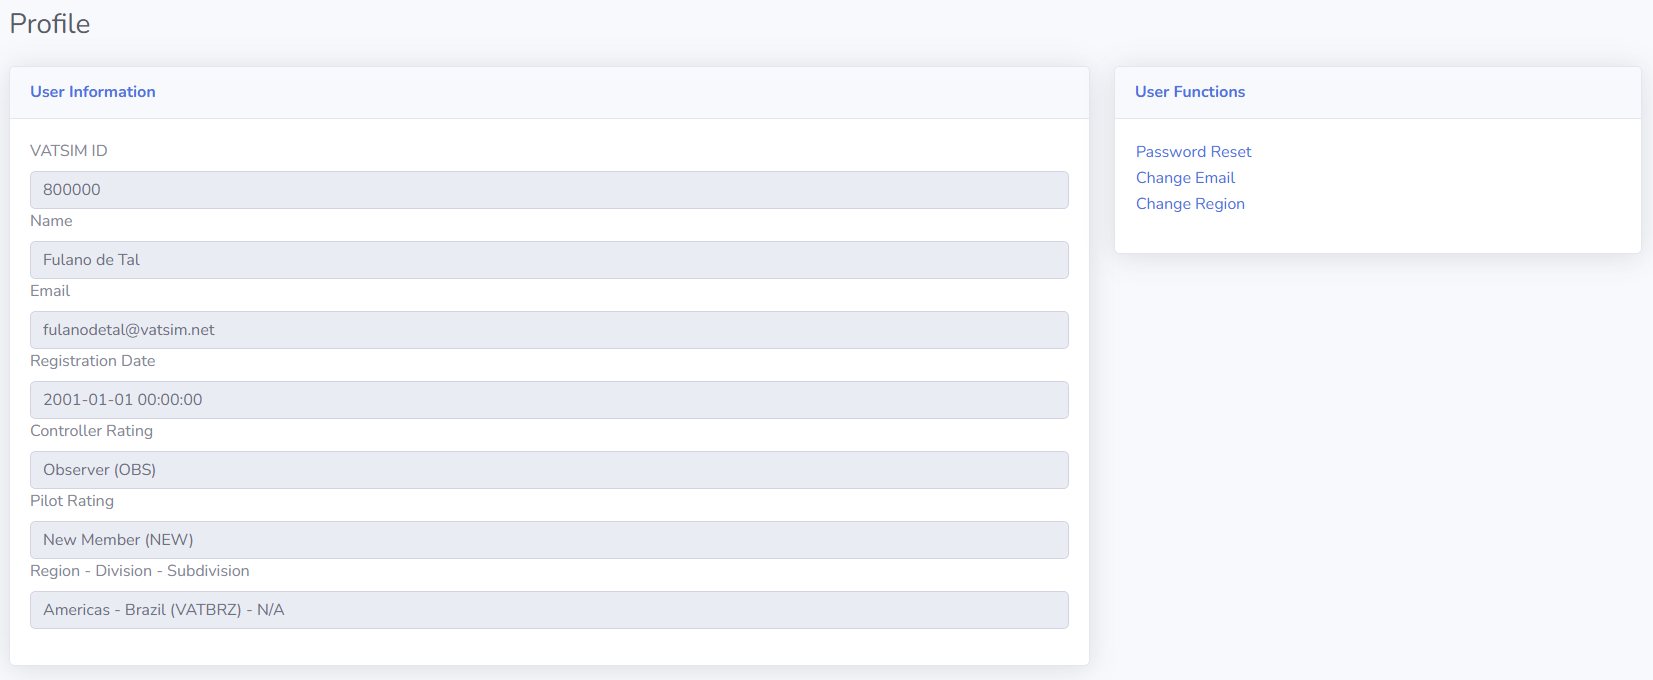This screenshot has width=1653, height=680.
Task: Click the Email field with fulanodetal@vatsim.net
Action: click(x=549, y=330)
